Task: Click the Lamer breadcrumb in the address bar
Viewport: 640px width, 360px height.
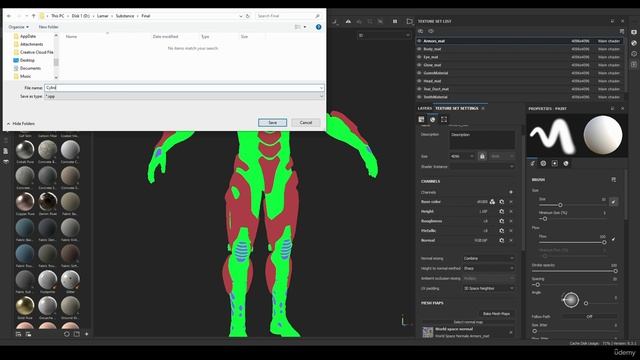Action: [102, 16]
